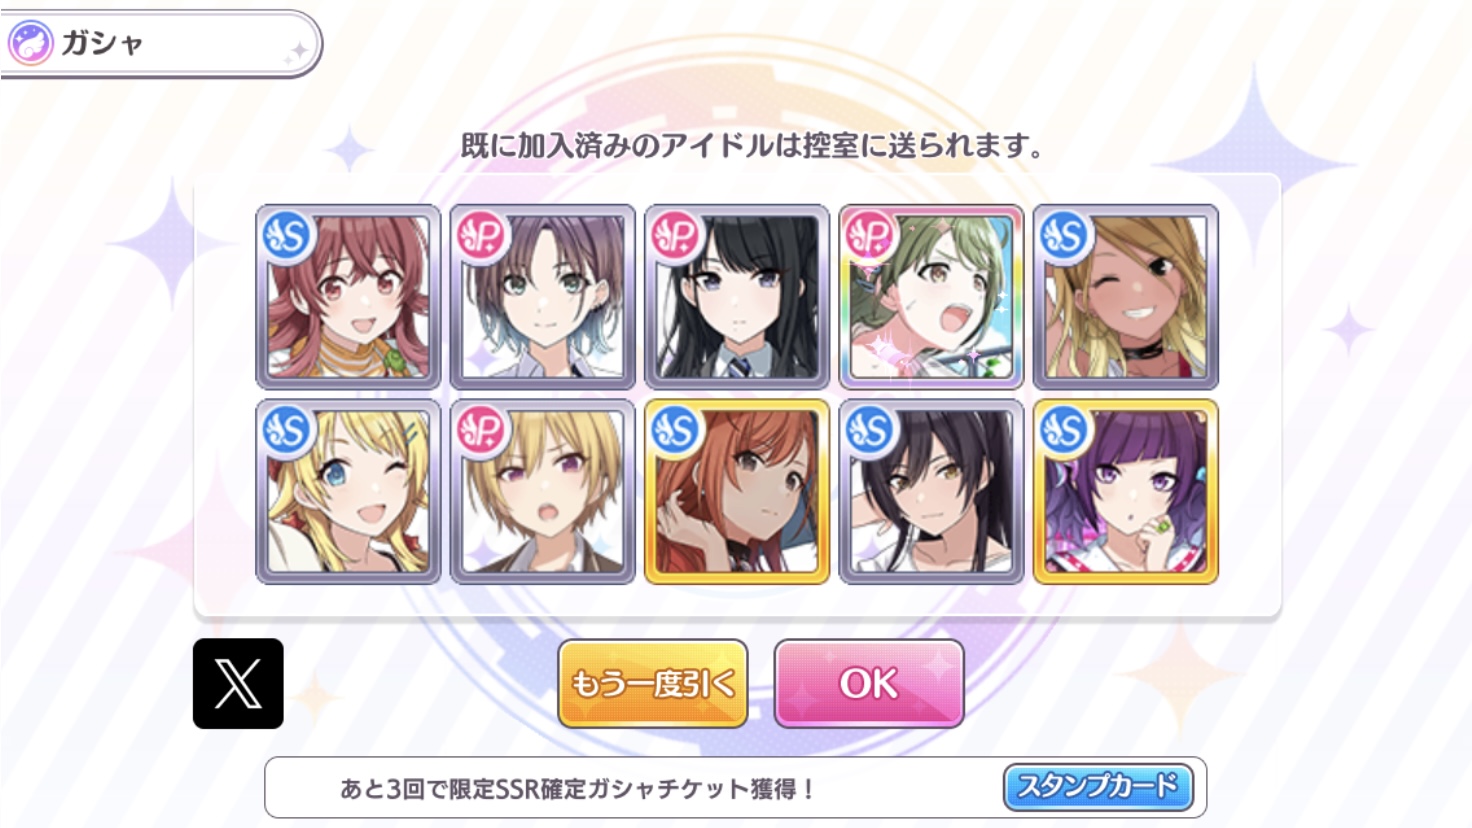The width and height of the screenshot is (1472, 828).
Task: Click the S badge on the purple twin-tail card
Action: tap(1065, 430)
